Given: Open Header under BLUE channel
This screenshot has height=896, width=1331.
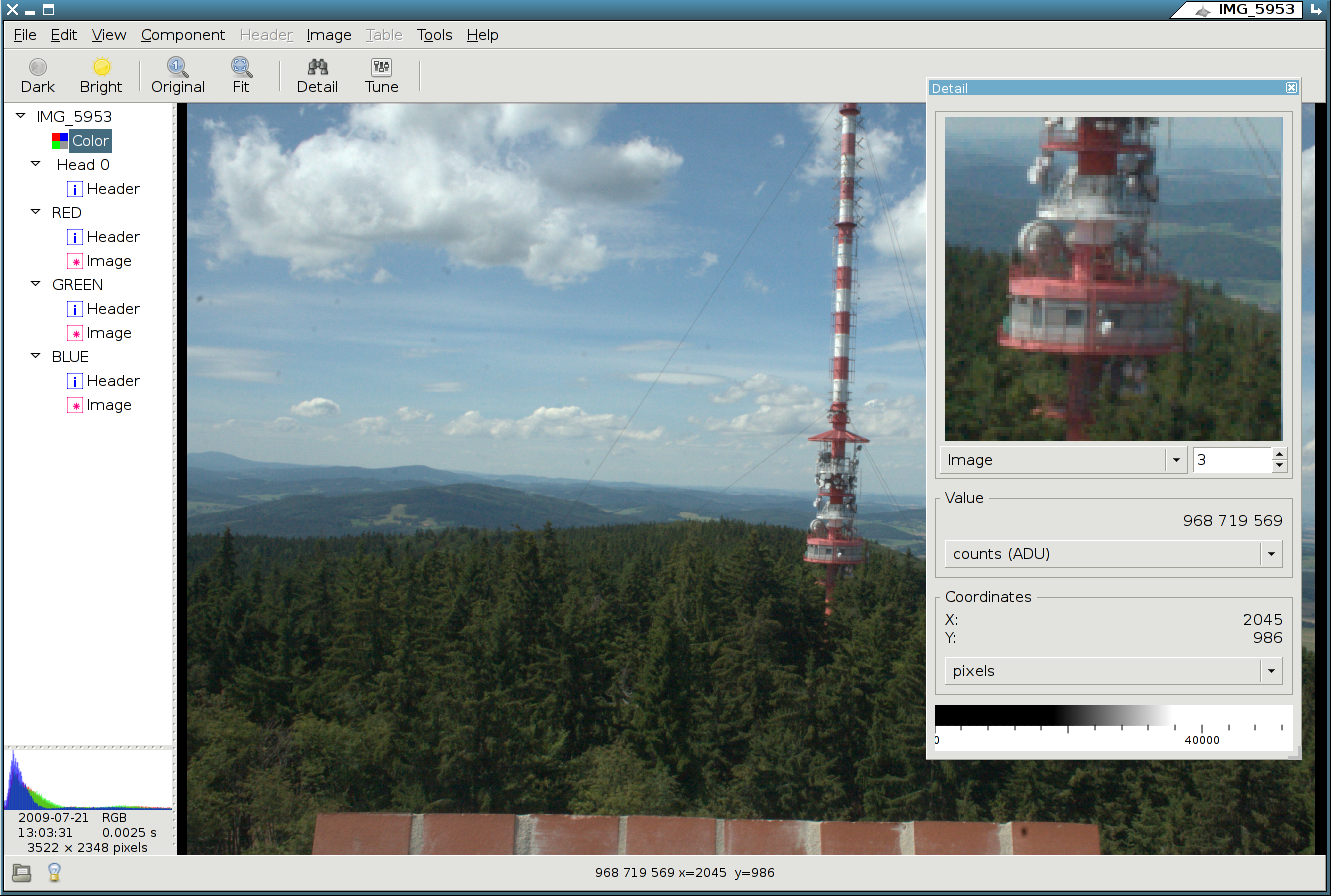Looking at the screenshot, I should click(112, 381).
